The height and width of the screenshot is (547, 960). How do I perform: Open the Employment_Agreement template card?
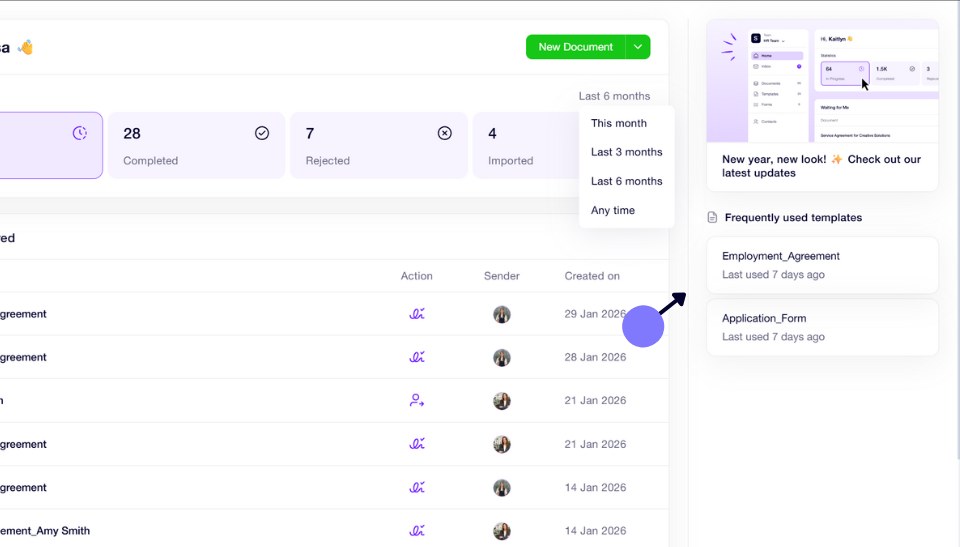(x=822, y=265)
